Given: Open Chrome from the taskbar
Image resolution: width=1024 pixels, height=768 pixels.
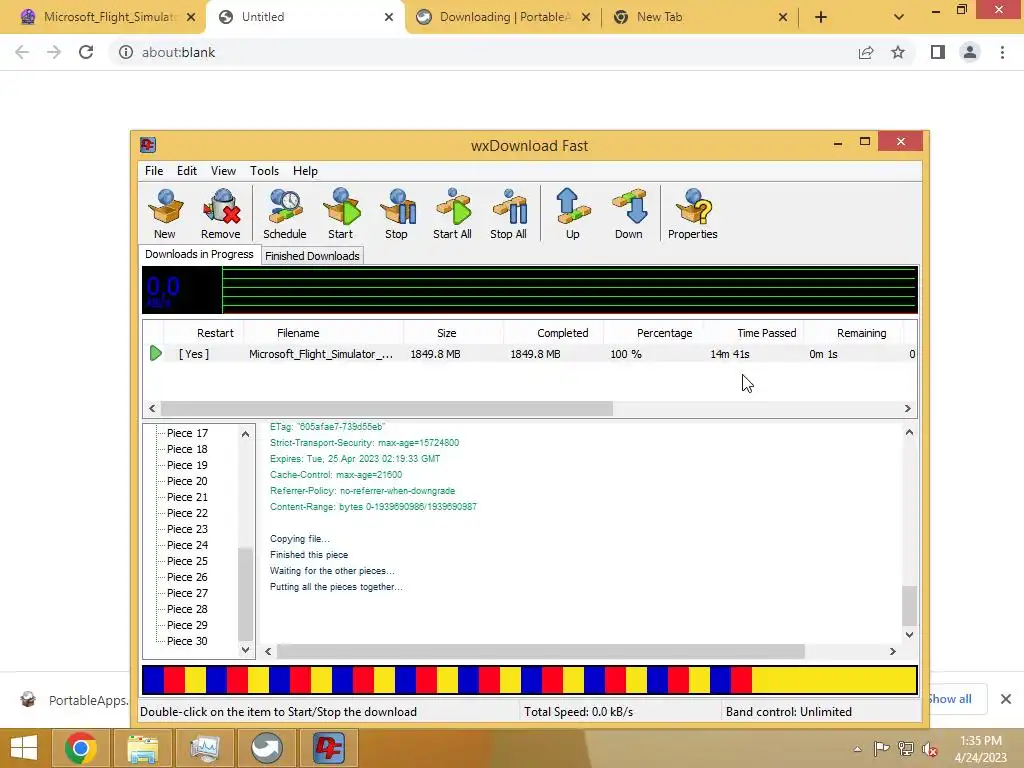Looking at the screenshot, I should [80, 748].
